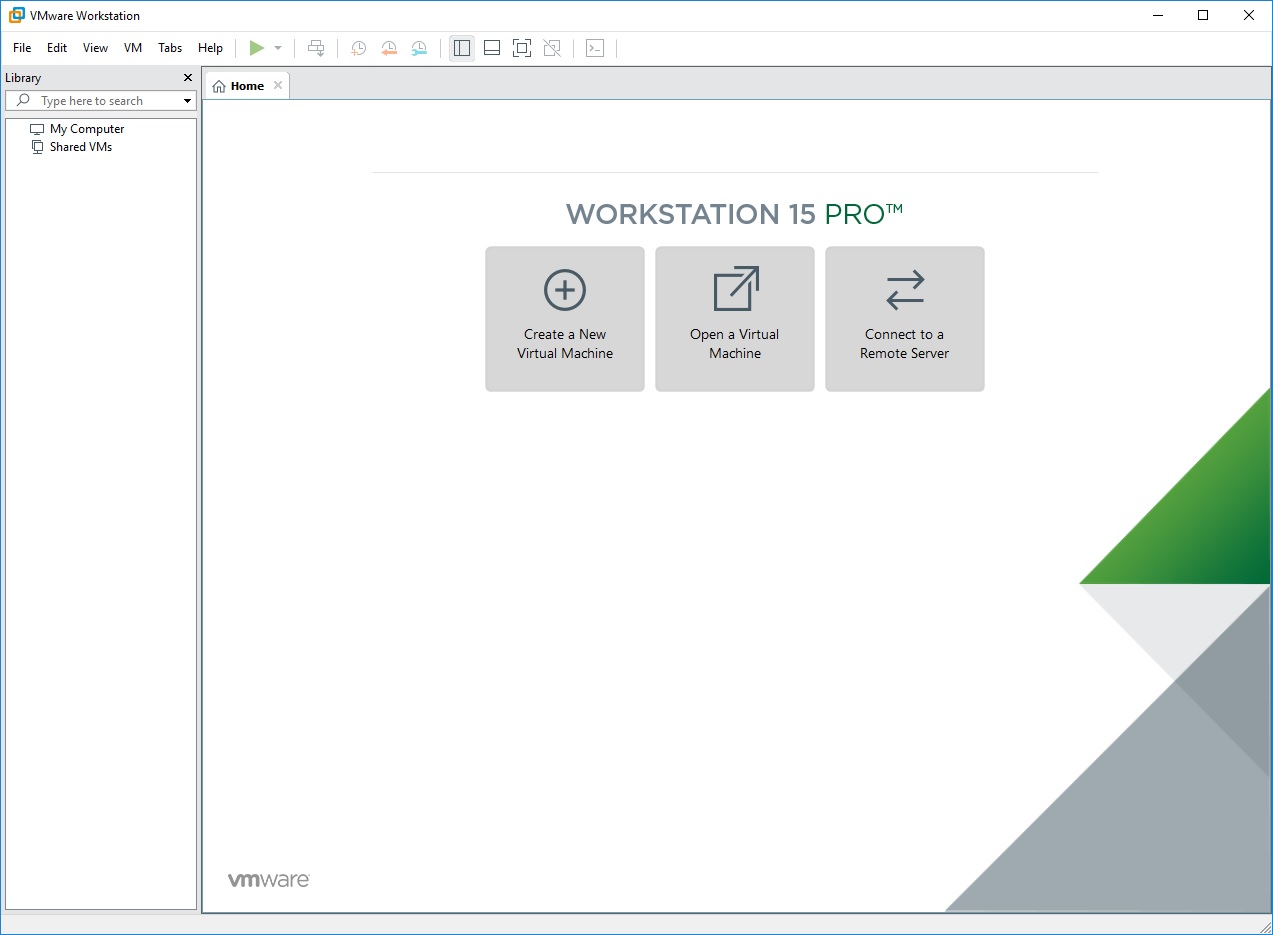Close the Library panel
This screenshot has height=935, width=1273.
(188, 77)
